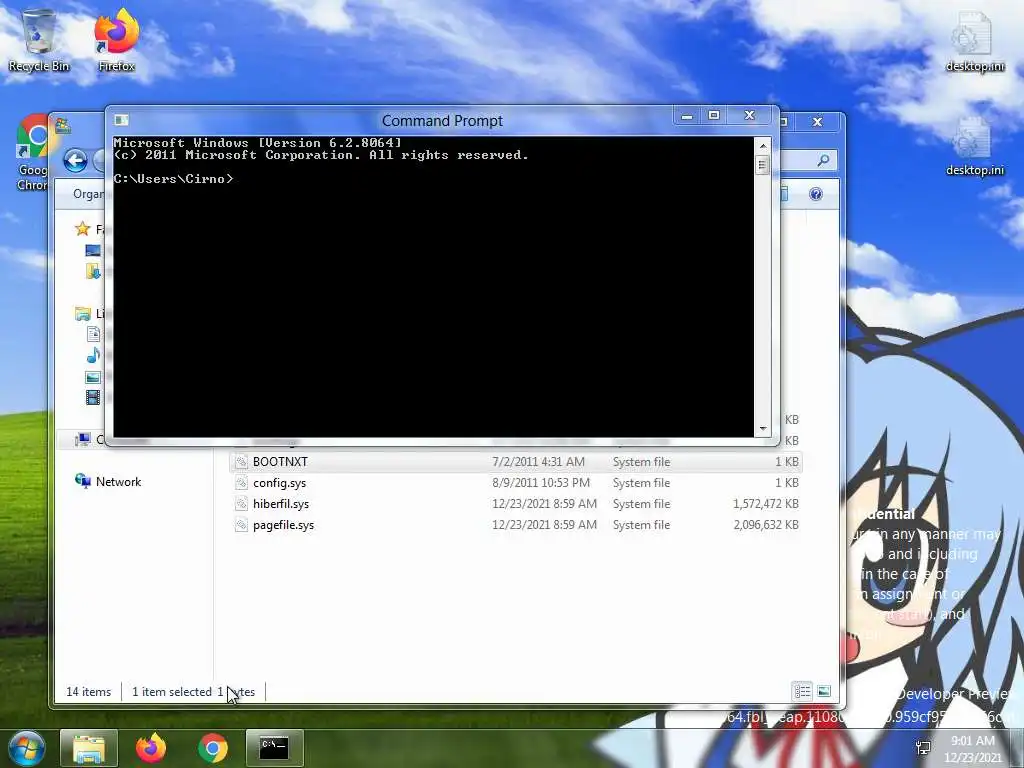This screenshot has width=1024, height=768.
Task: Open the network icon in system tray
Action: [923, 748]
